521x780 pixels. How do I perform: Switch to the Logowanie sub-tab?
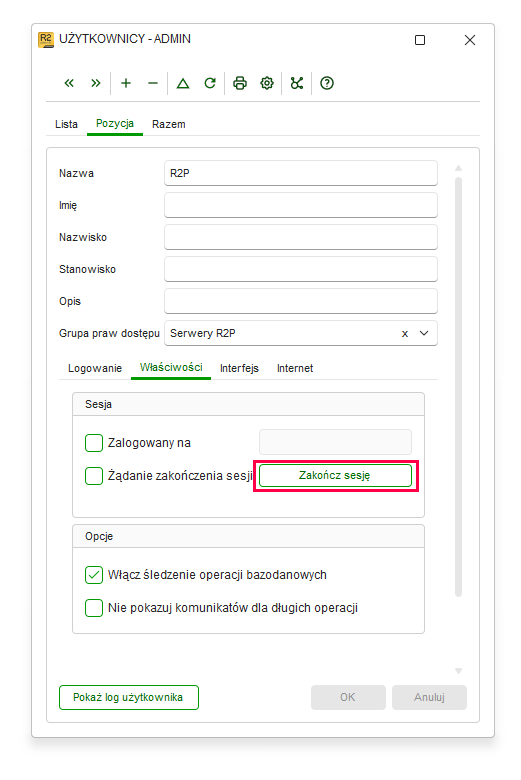click(95, 368)
